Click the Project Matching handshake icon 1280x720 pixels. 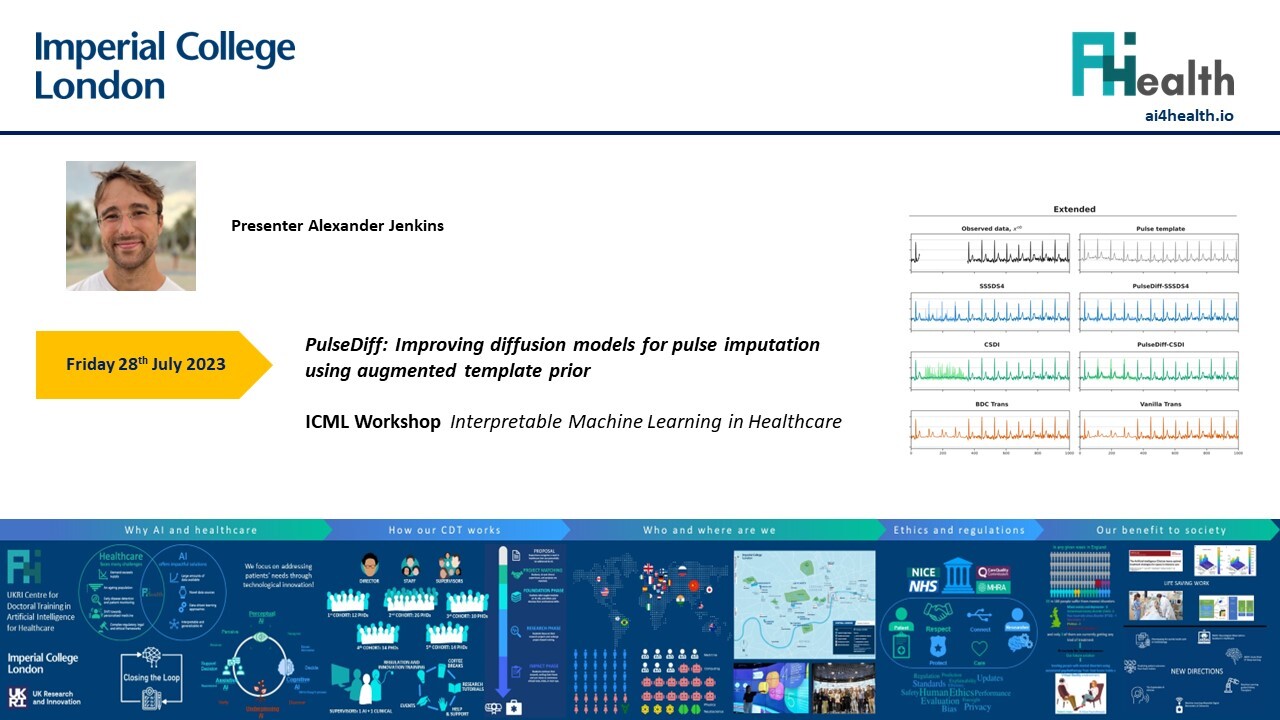coord(516,574)
